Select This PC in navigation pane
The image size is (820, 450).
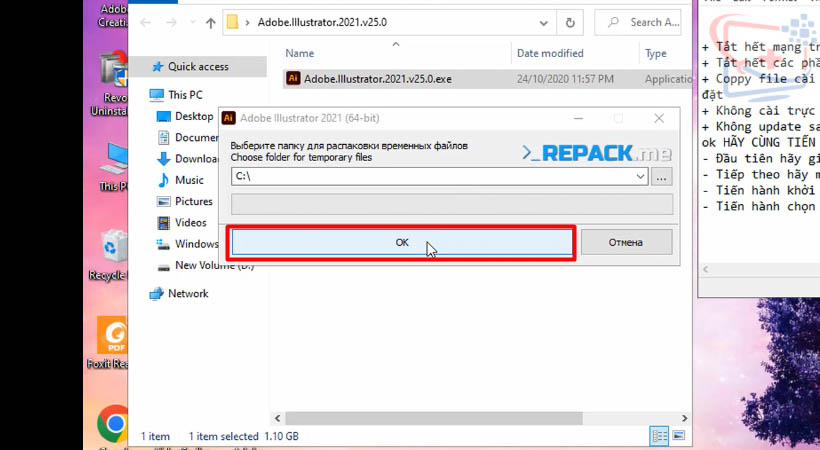pyautogui.click(x=185, y=95)
